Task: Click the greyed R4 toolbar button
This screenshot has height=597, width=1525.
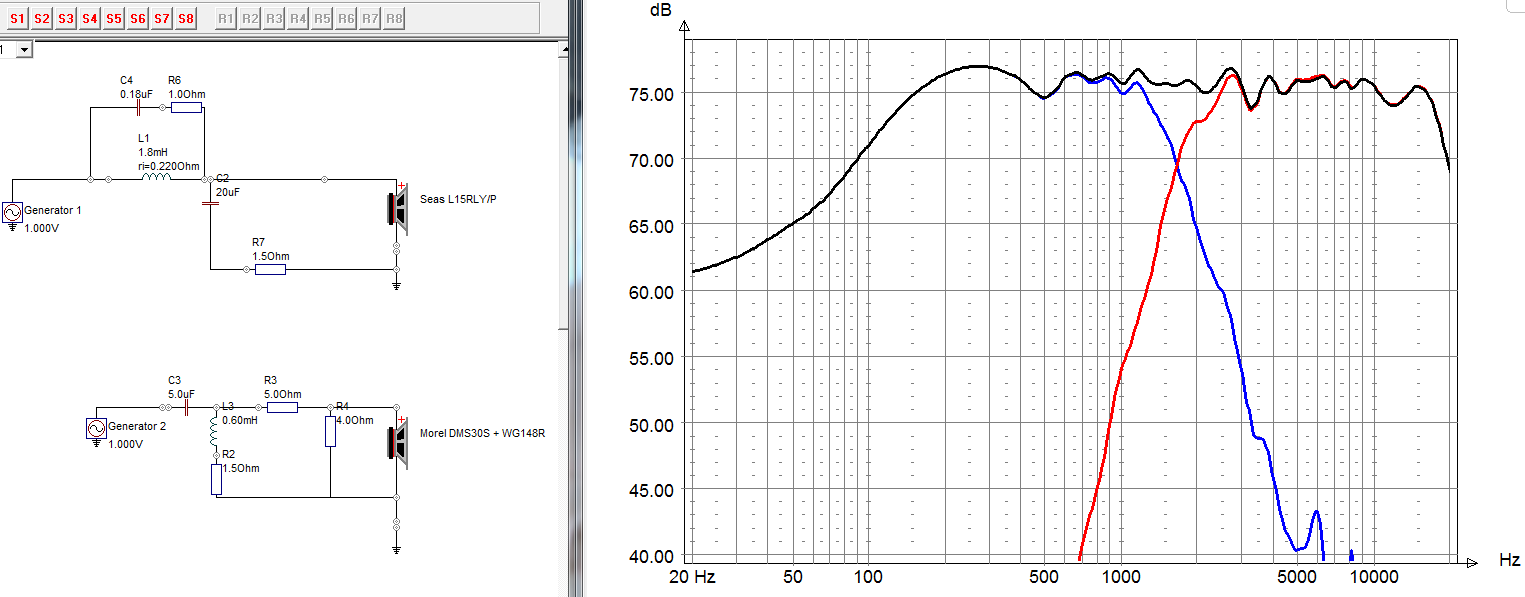Action: click(298, 18)
